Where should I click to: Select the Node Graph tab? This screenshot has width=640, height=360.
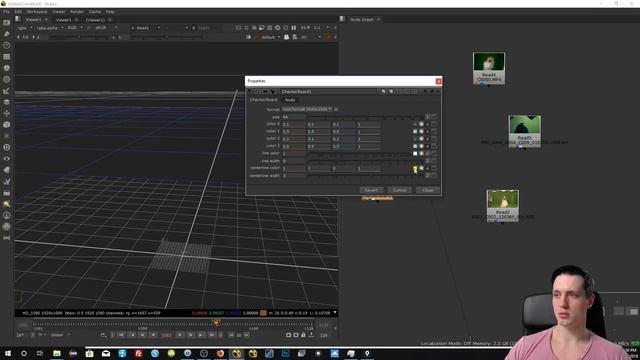pyautogui.click(x=361, y=19)
